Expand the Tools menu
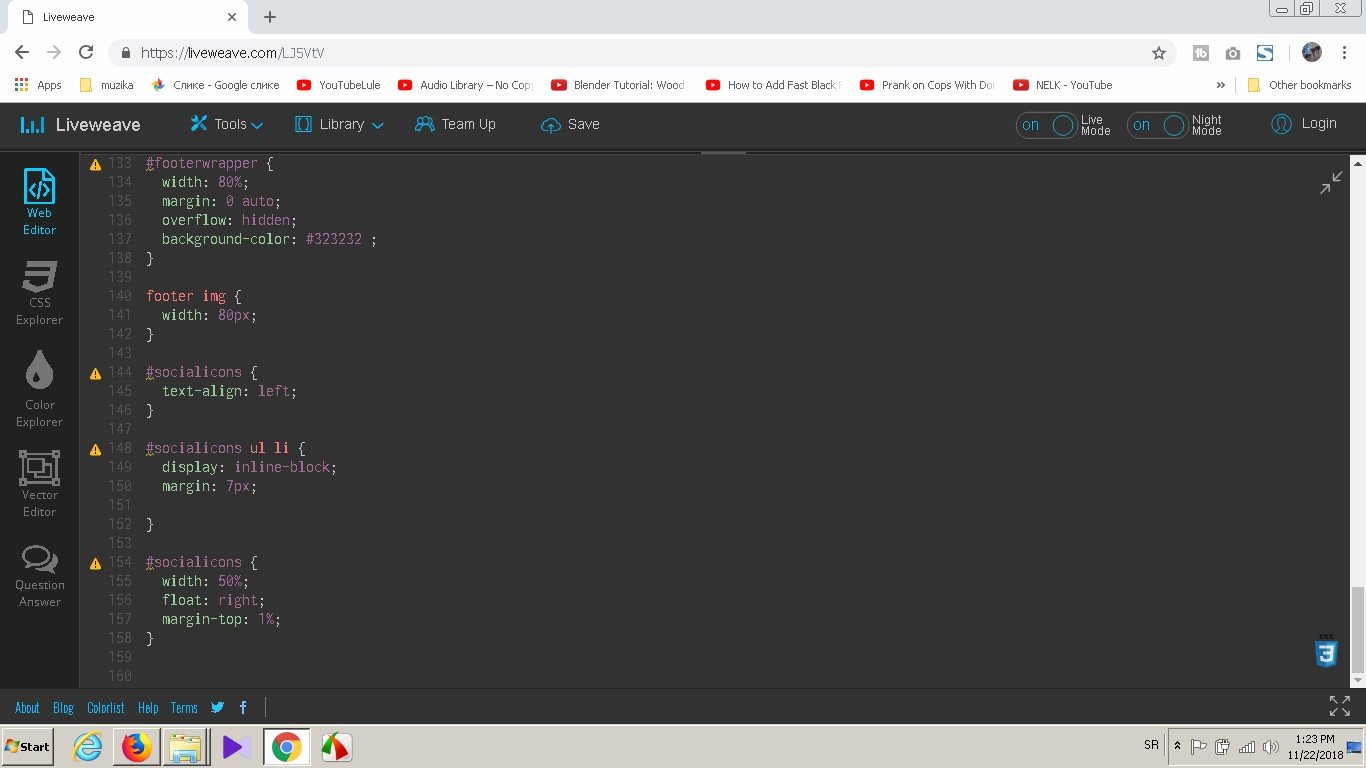 pyautogui.click(x=226, y=124)
